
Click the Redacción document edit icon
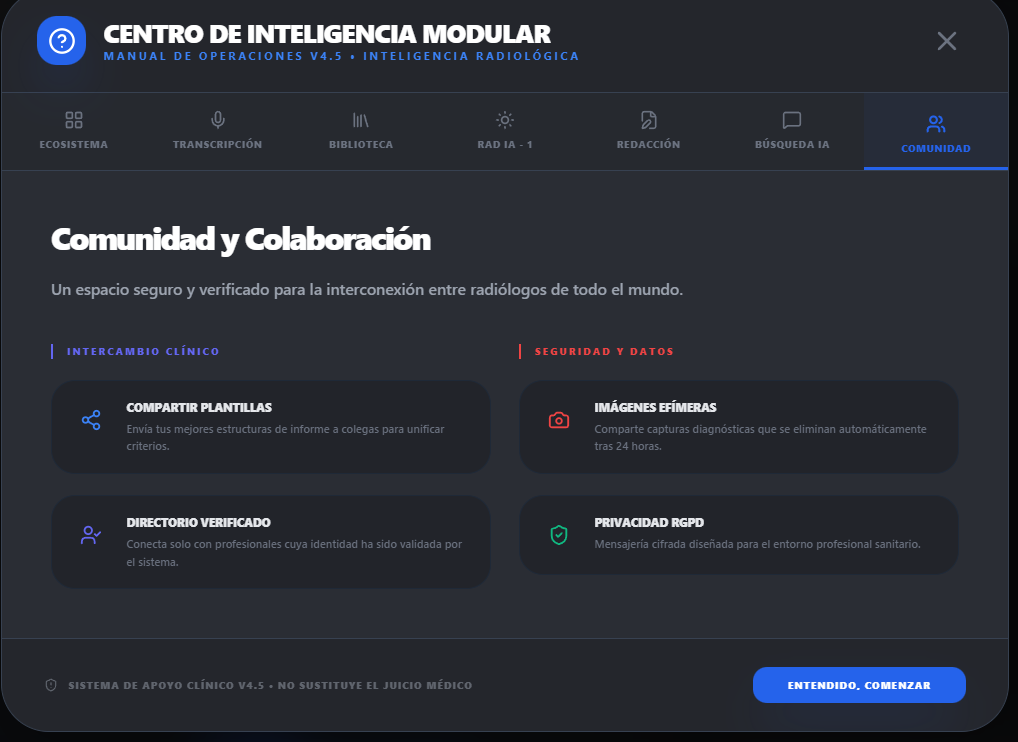pyautogui.click(x=648, y=121)
